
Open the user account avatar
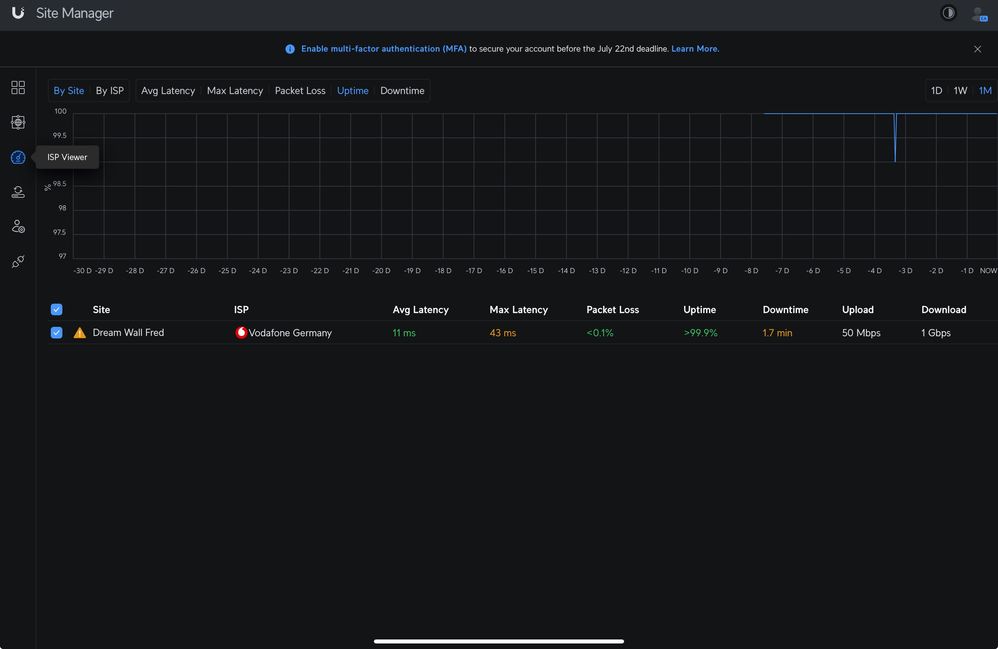(978, 14)
